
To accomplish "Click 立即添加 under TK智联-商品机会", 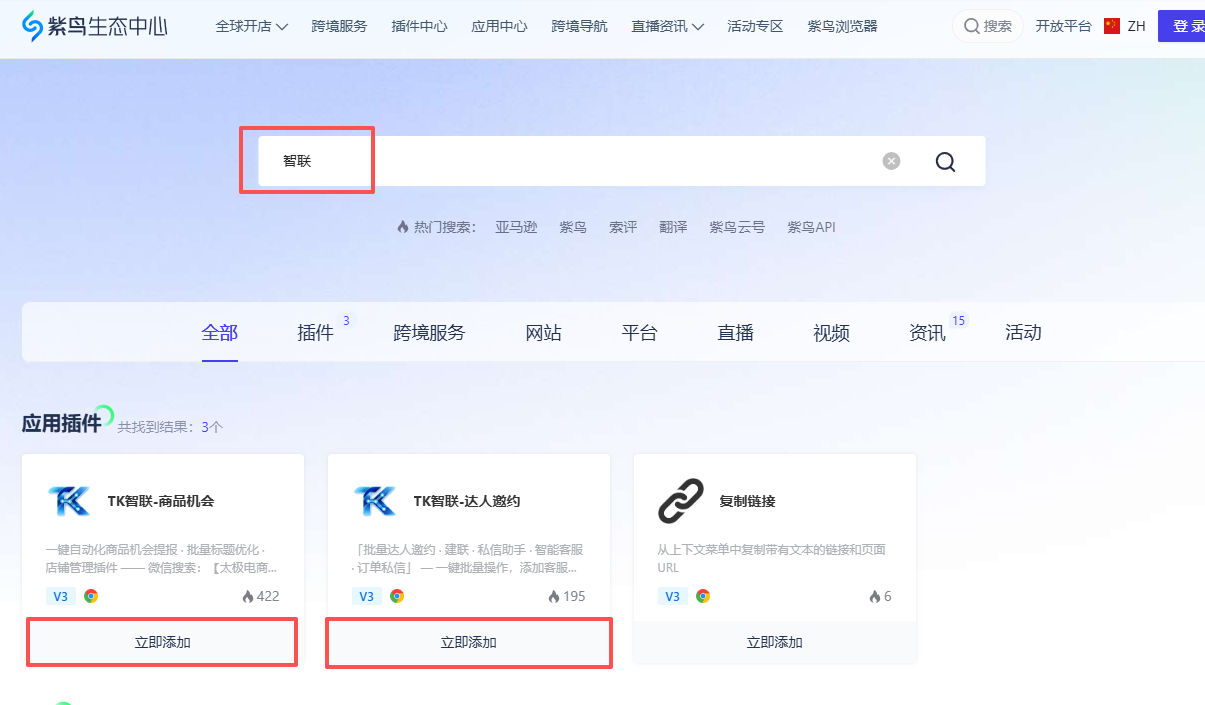I will pos(161,642).
